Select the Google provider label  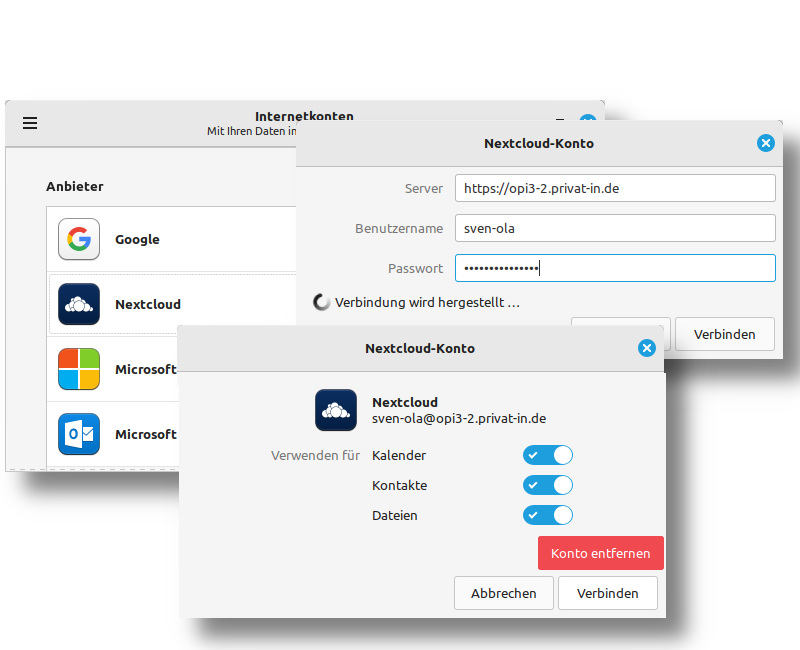(137, 240)
